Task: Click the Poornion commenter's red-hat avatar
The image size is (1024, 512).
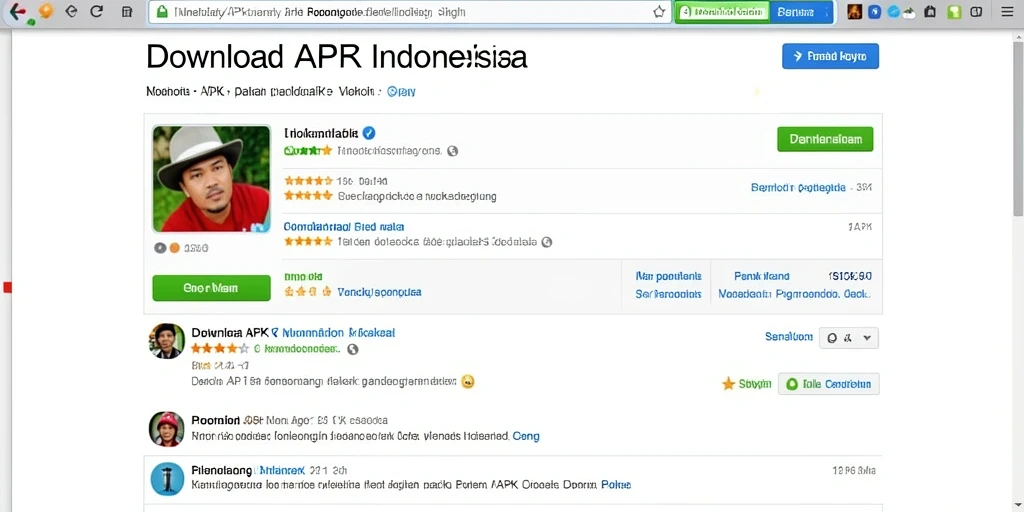Action: pyautogui.click(x=167, y=429)
